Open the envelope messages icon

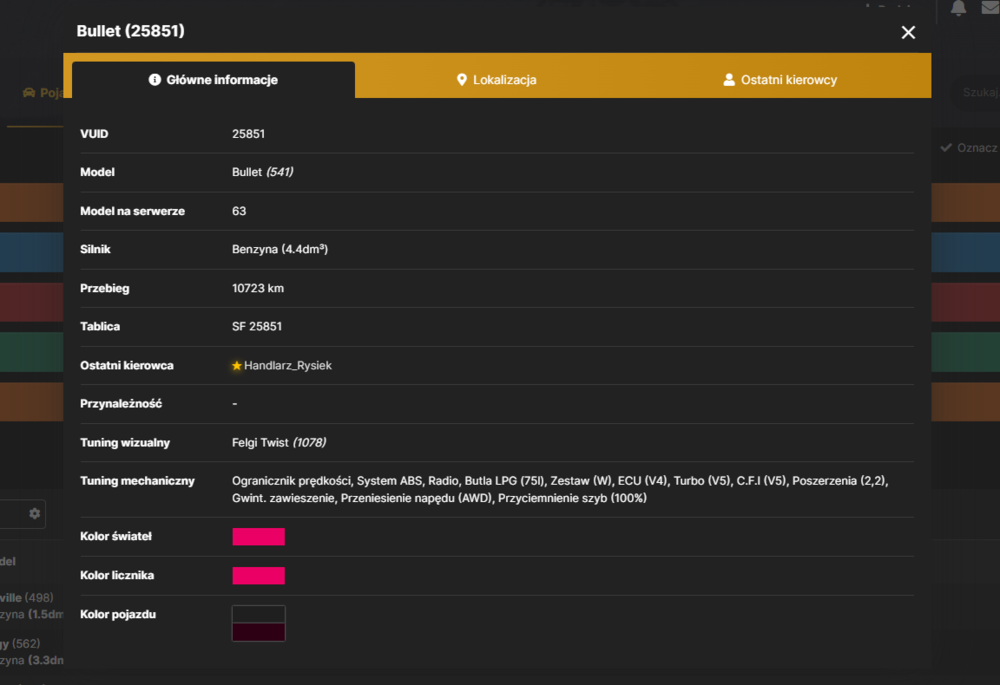click(x=990, y=8)
